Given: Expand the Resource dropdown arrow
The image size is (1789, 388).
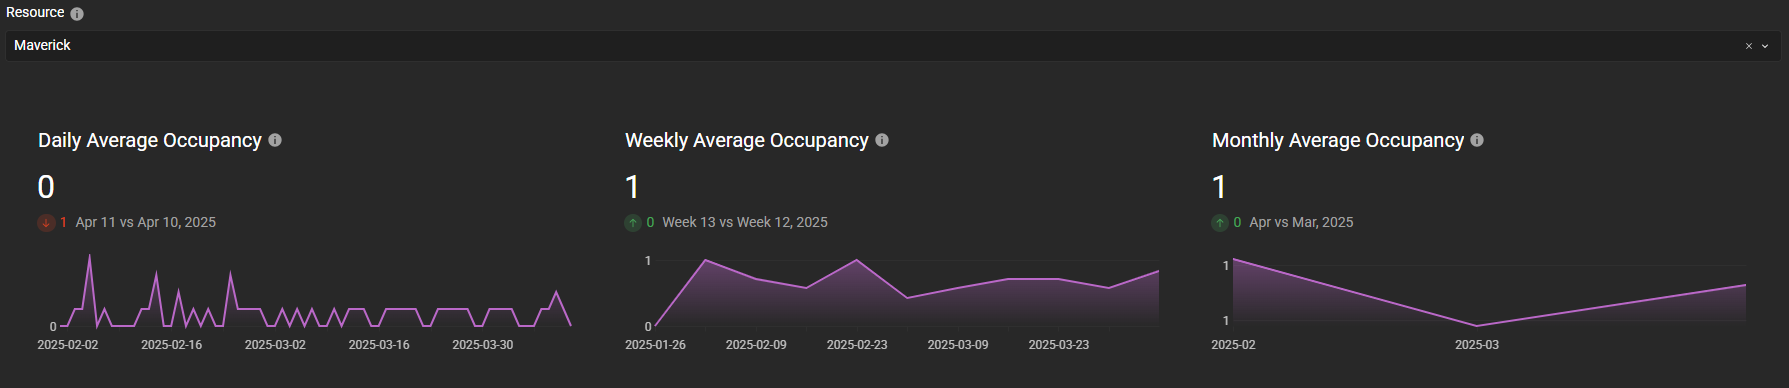Looking at the screenshot, I should pyautogui.click(x=1765, y=46).
